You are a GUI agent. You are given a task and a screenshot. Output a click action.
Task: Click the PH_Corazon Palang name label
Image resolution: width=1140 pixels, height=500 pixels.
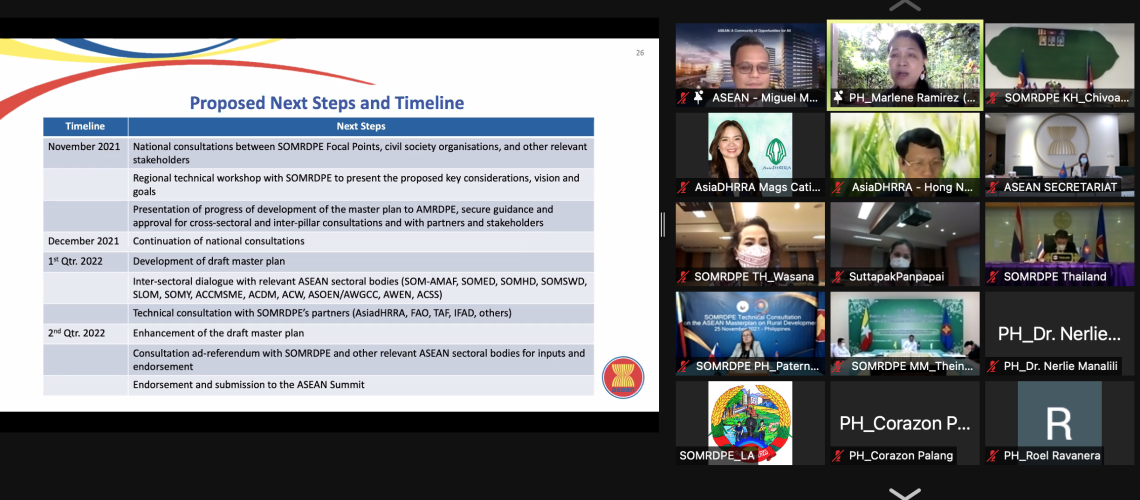point(901,456)
